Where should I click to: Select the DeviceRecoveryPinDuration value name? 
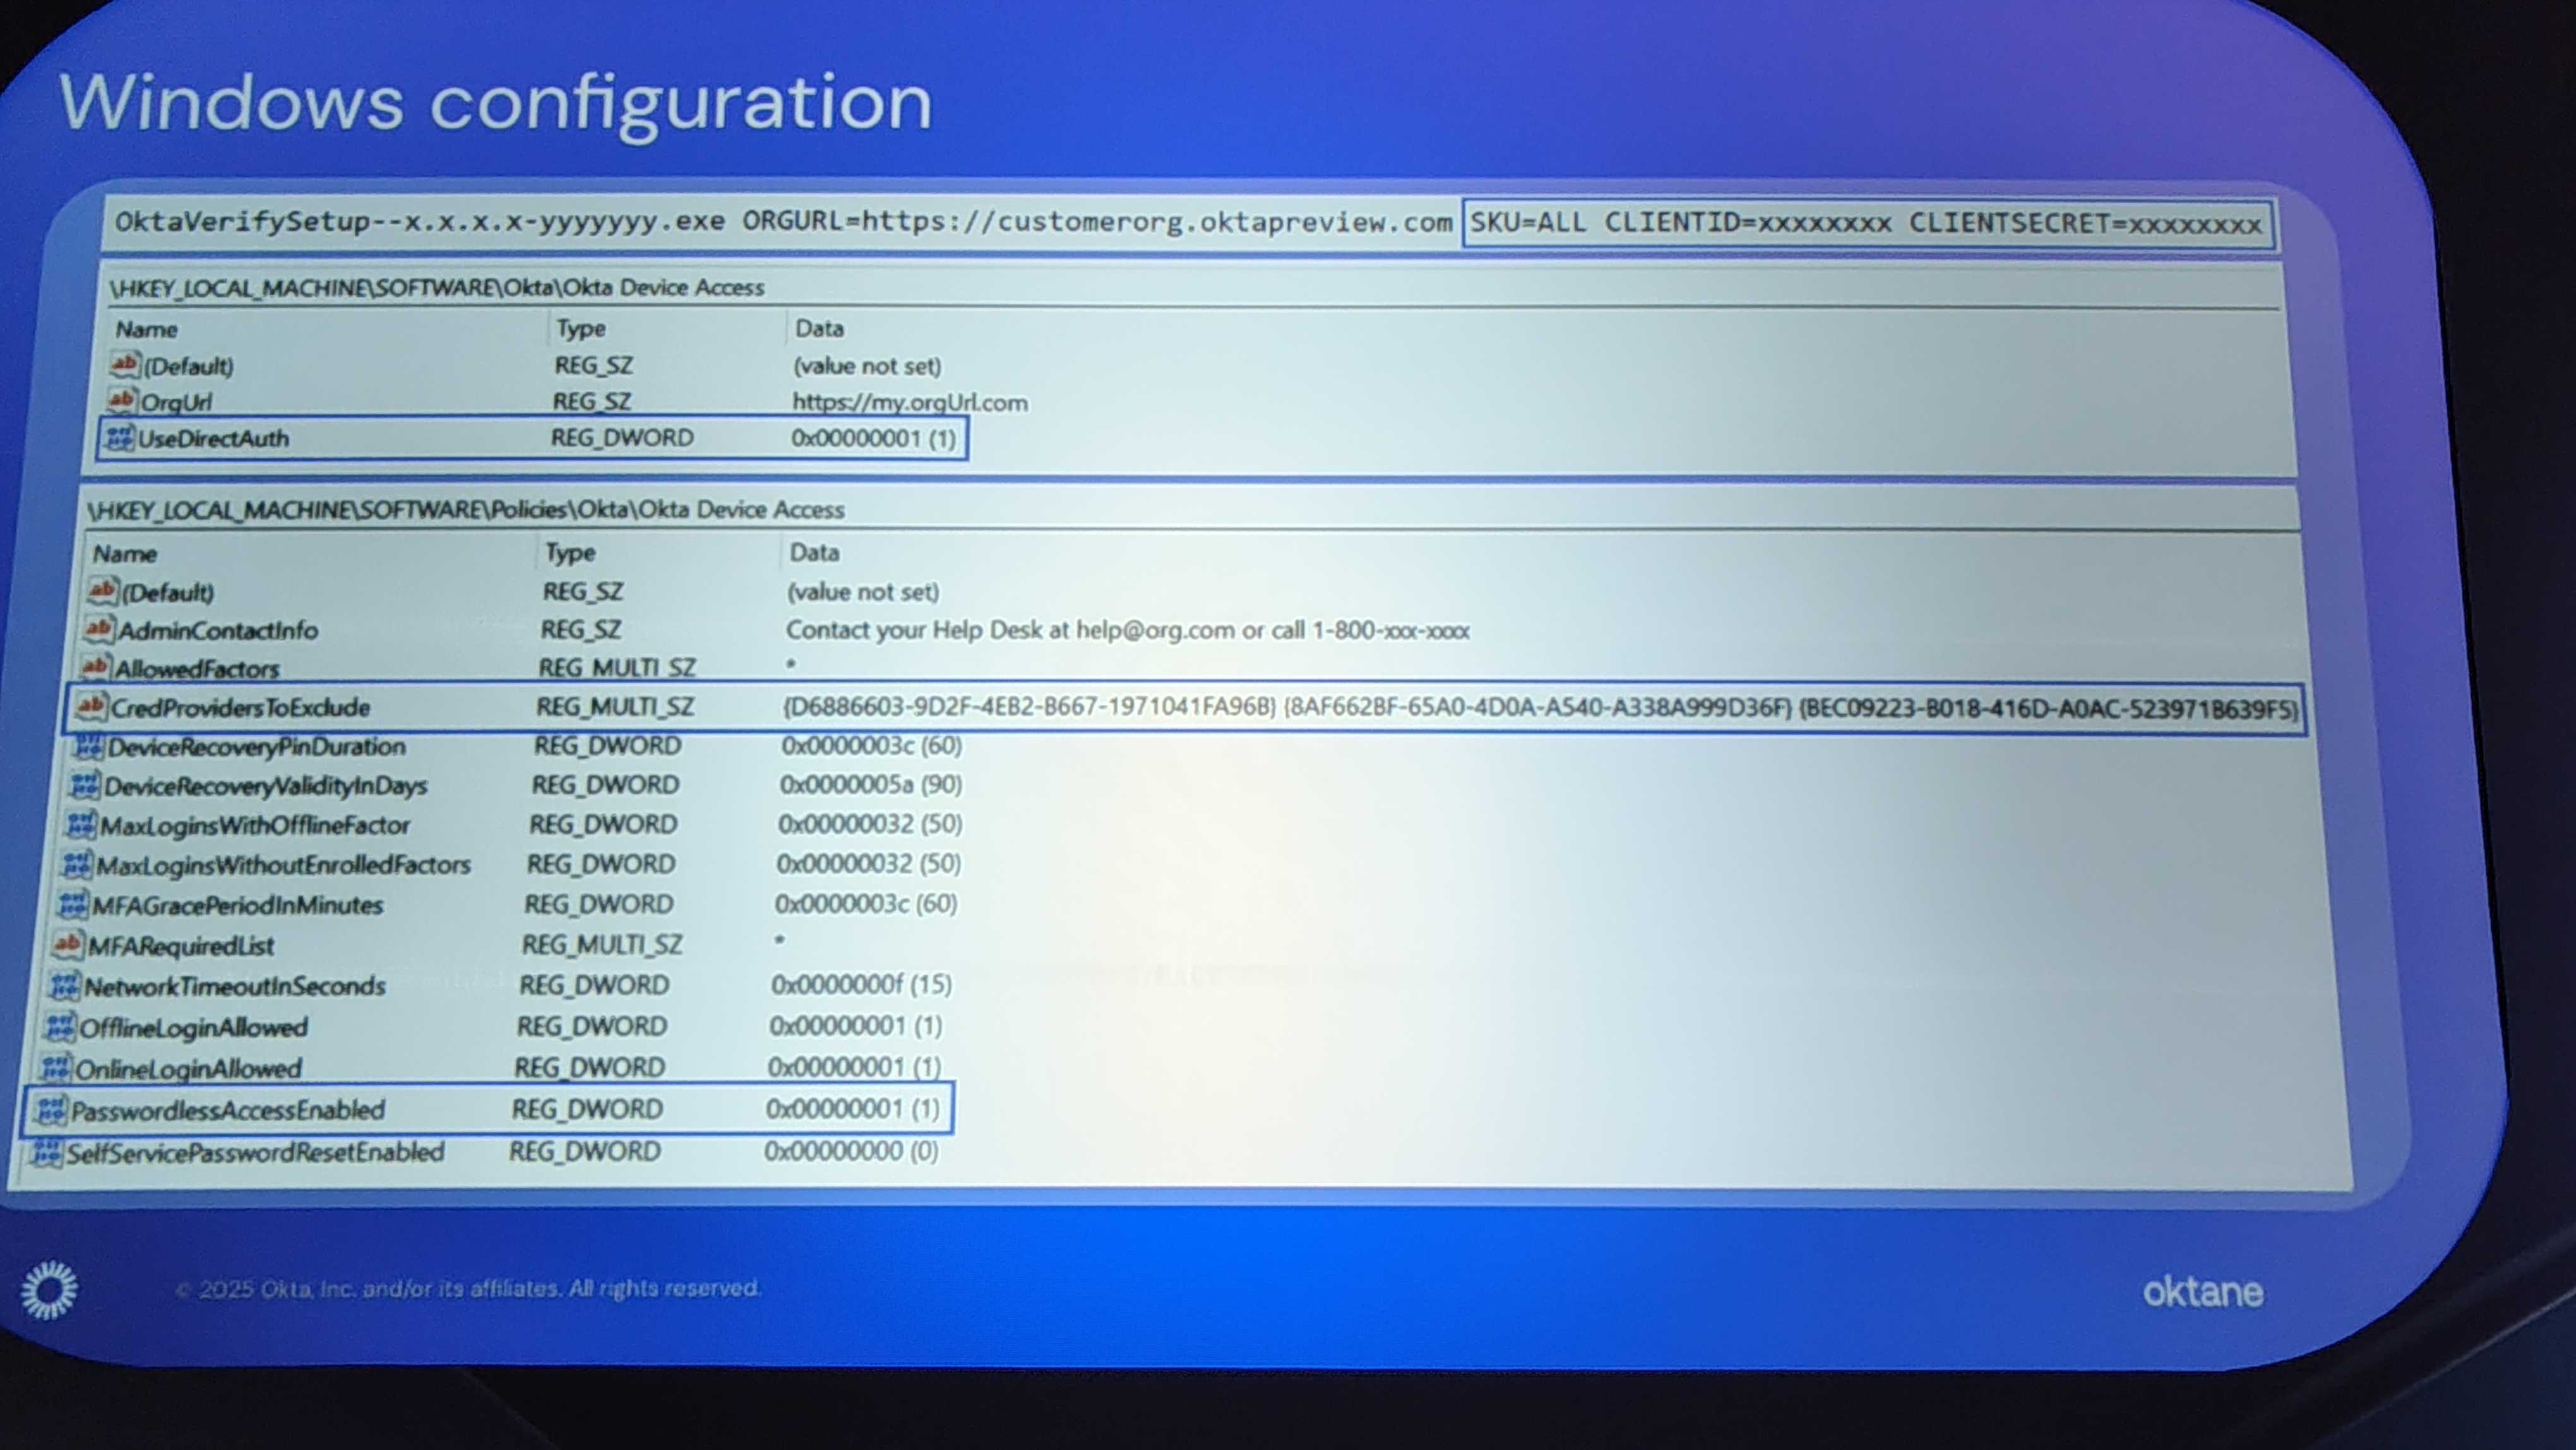pyautogui.click(x=257, y=746)
